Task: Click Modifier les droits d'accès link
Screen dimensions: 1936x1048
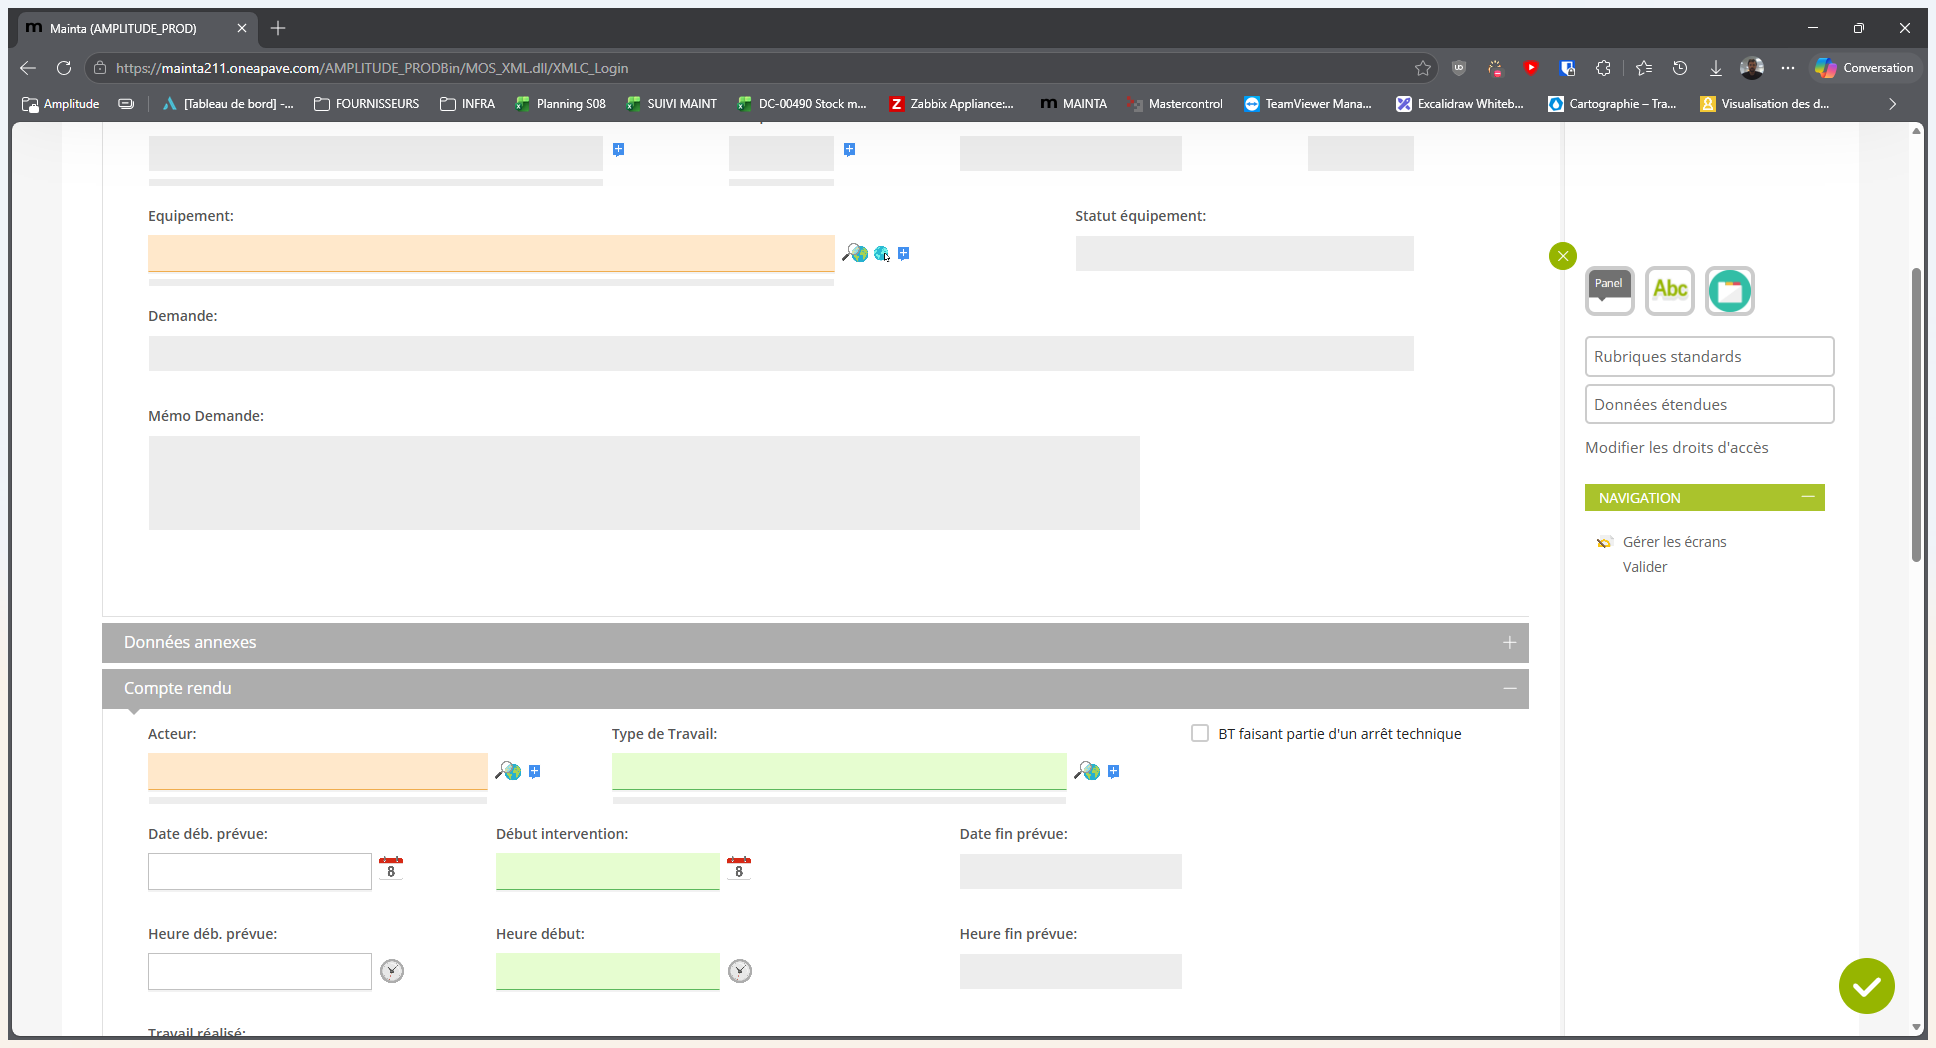Action: [x=1676, y=448]
